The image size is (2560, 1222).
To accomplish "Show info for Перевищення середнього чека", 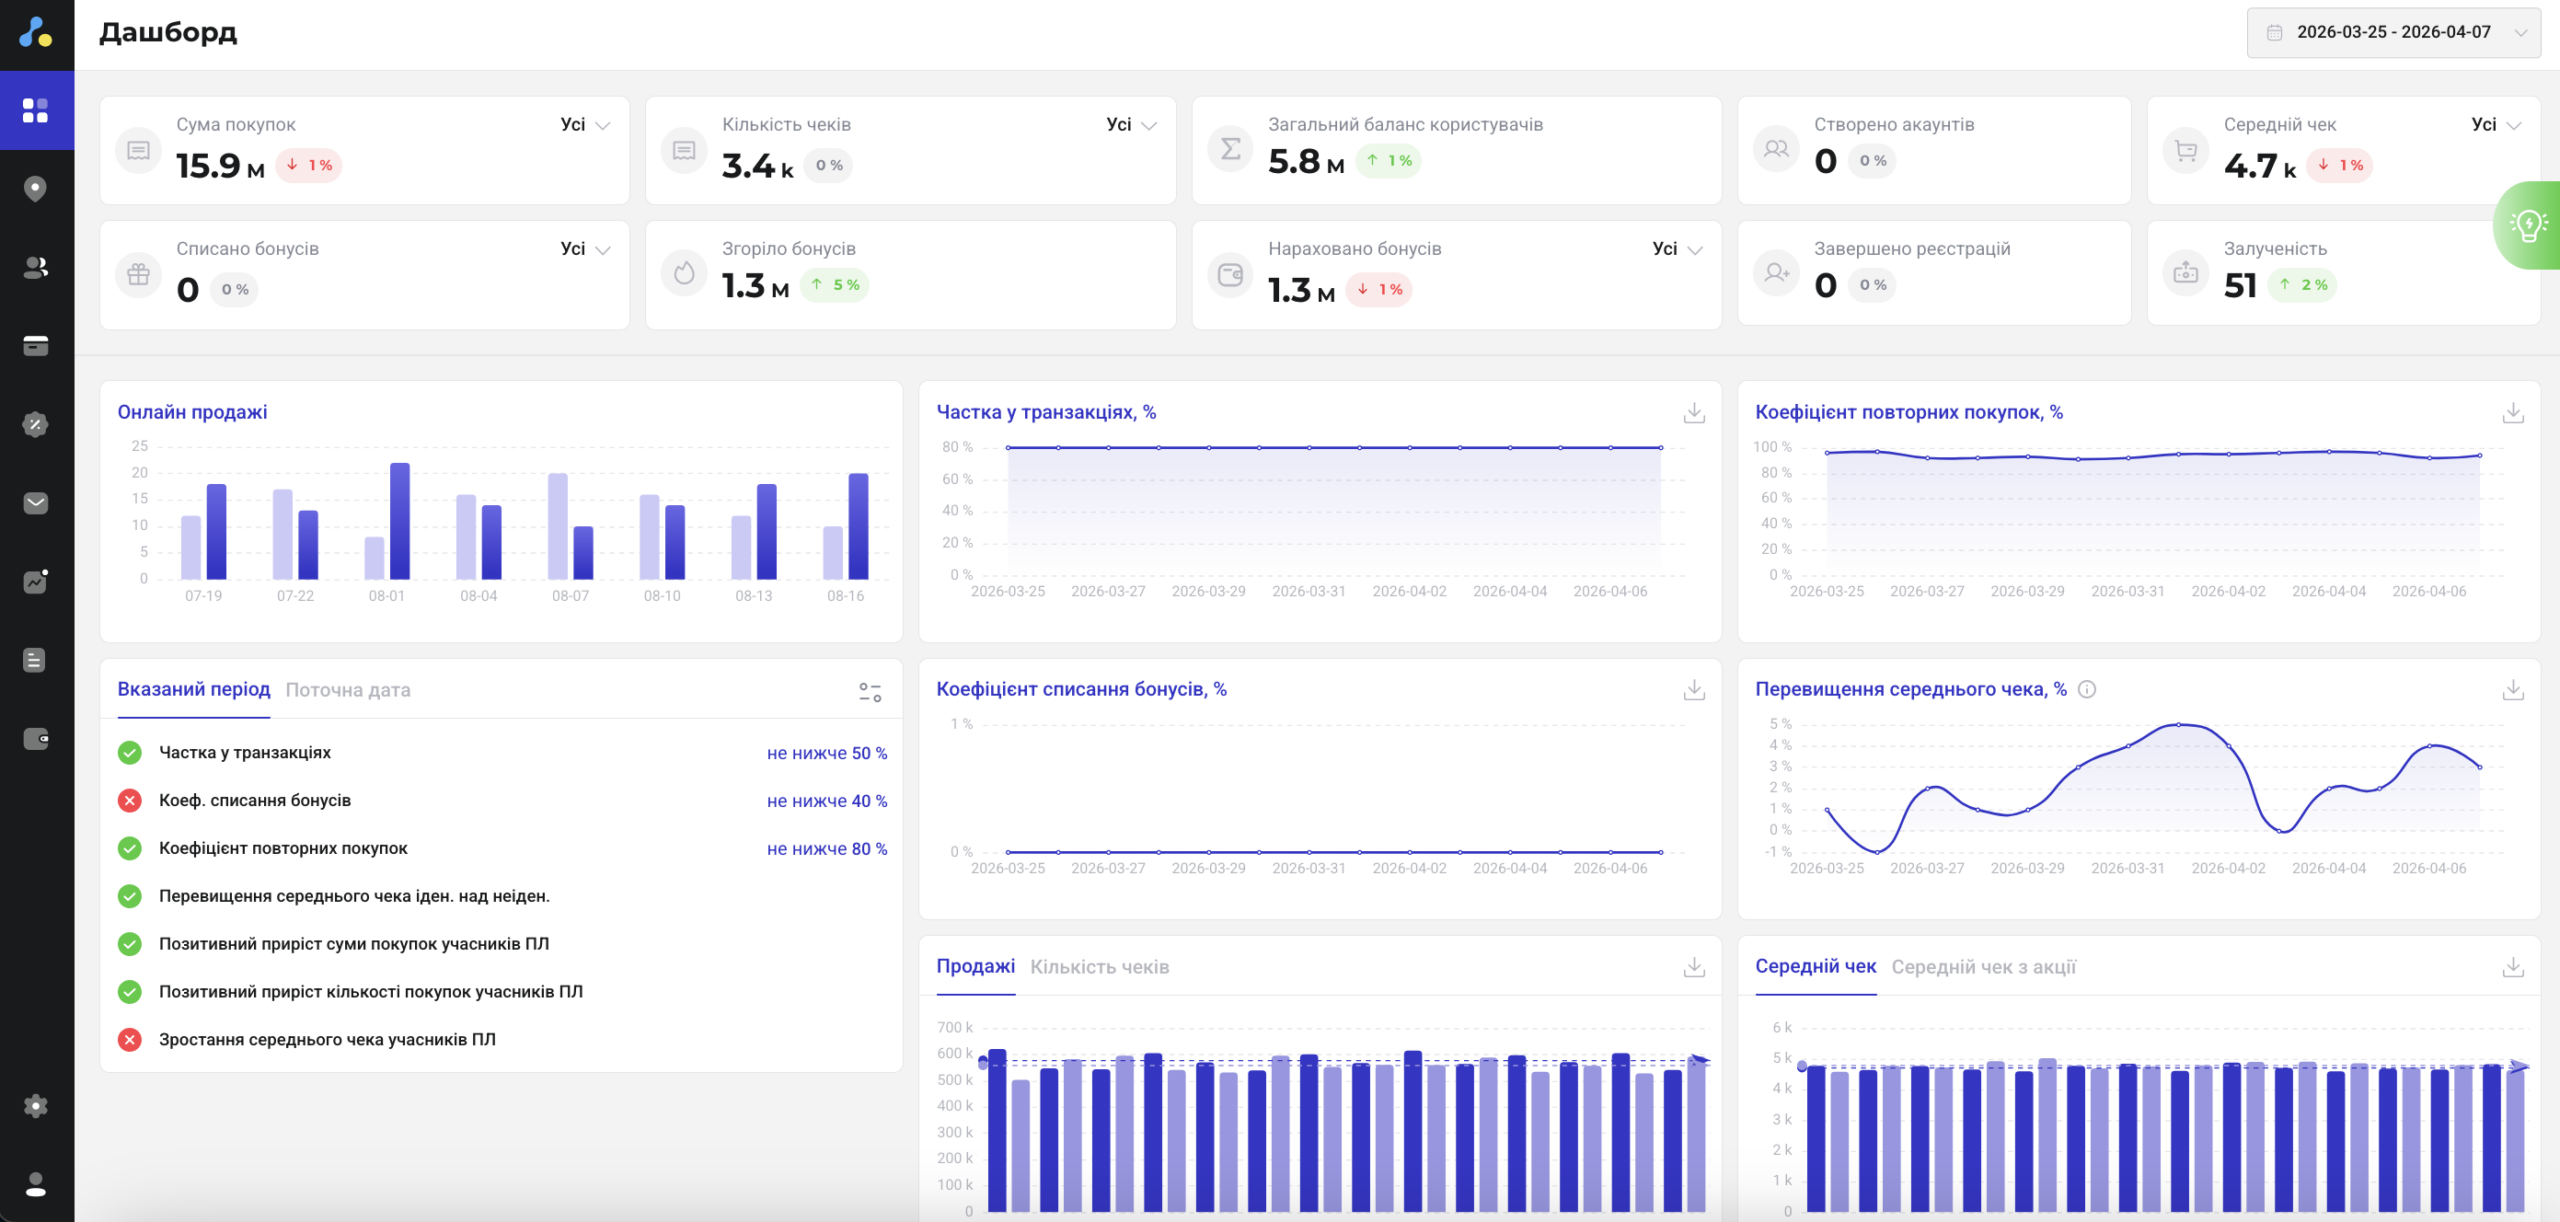I will click(x=2087, y=689).
